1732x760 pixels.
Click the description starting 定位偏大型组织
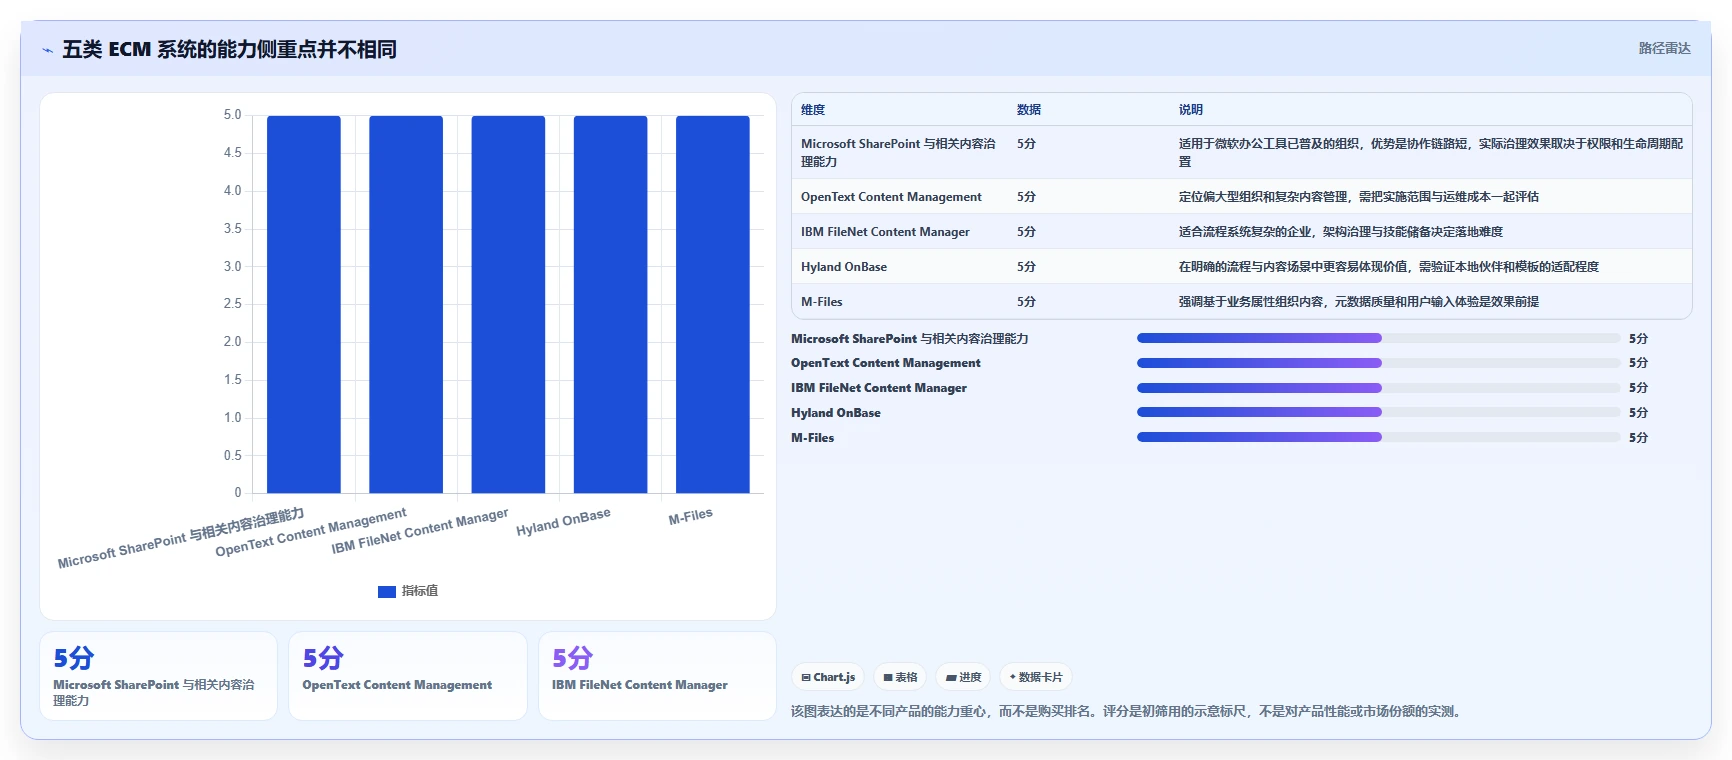click(1359, 197)
